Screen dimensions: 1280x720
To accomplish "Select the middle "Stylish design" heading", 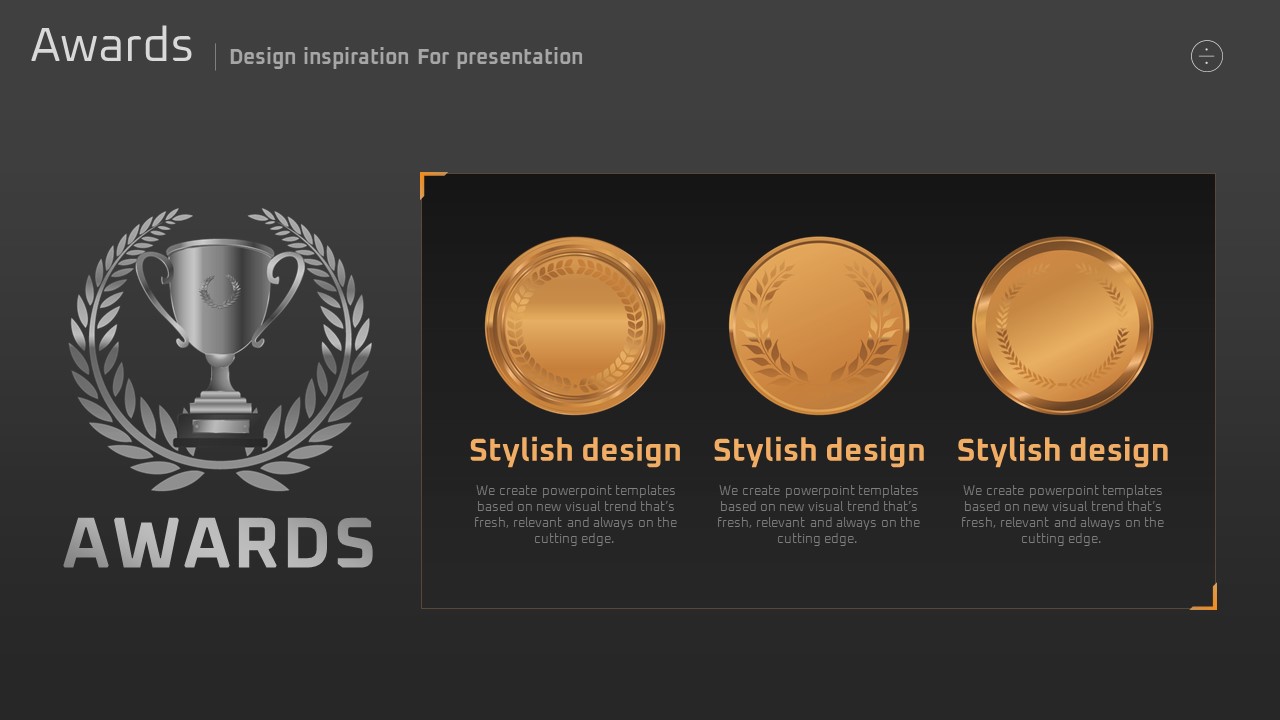I will pos(819,450).
